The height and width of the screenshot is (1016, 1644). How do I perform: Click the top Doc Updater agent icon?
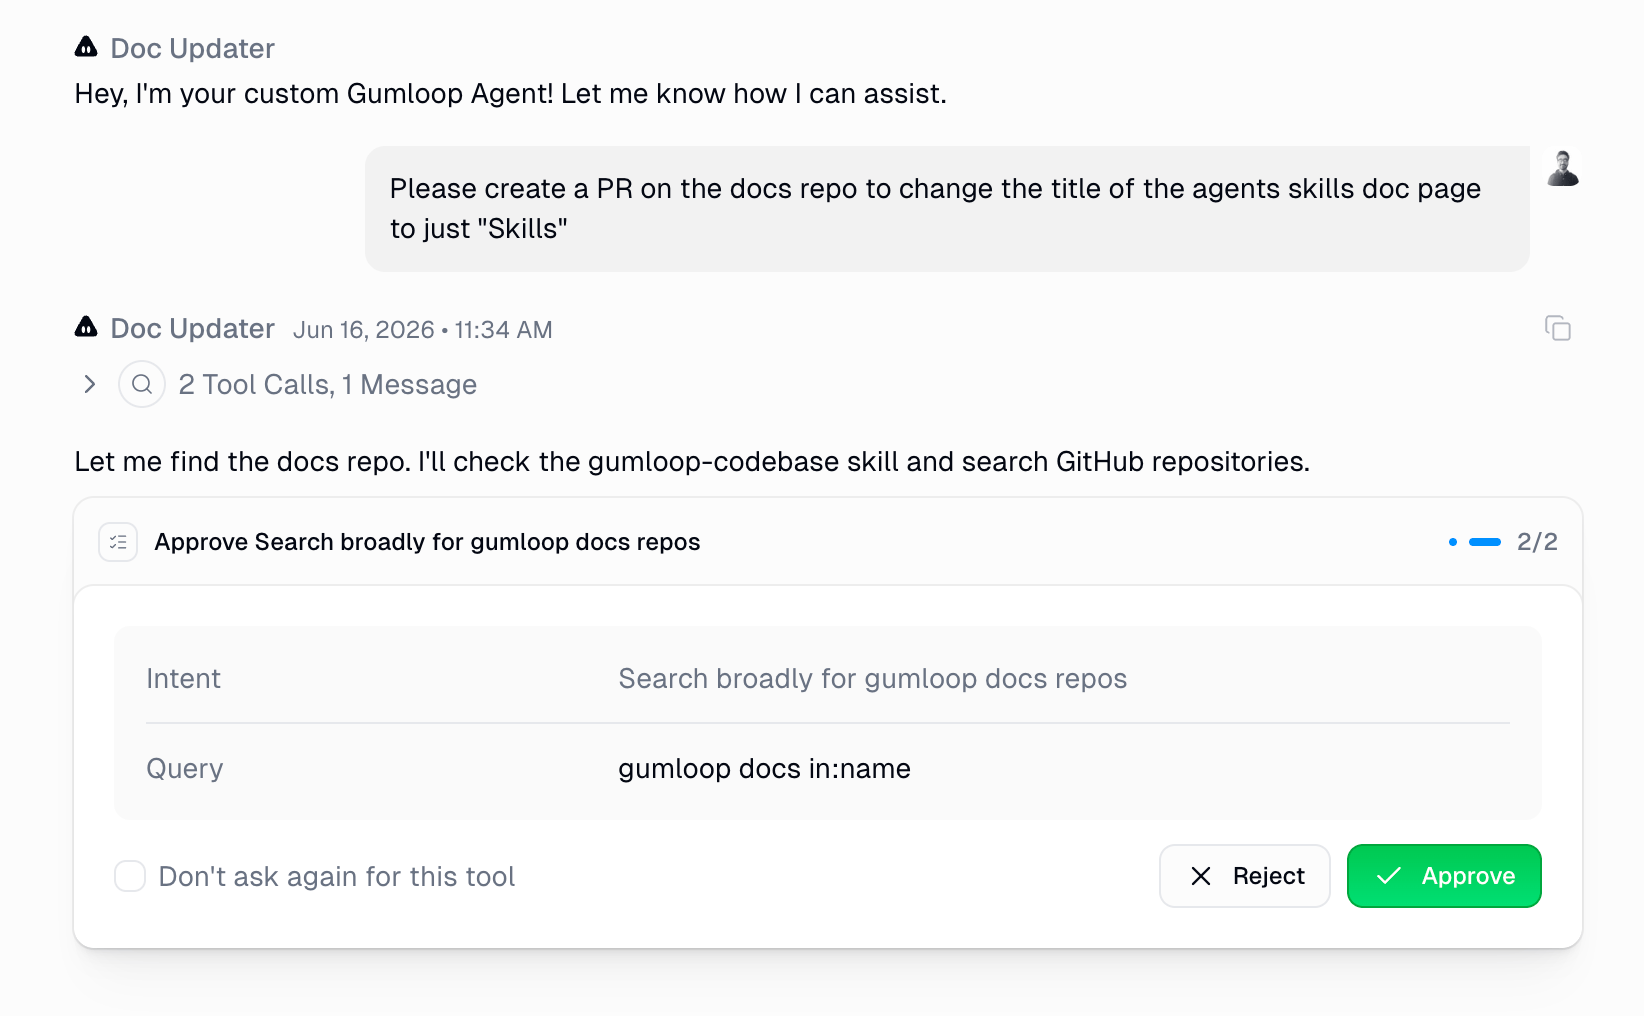coord(87,47)
